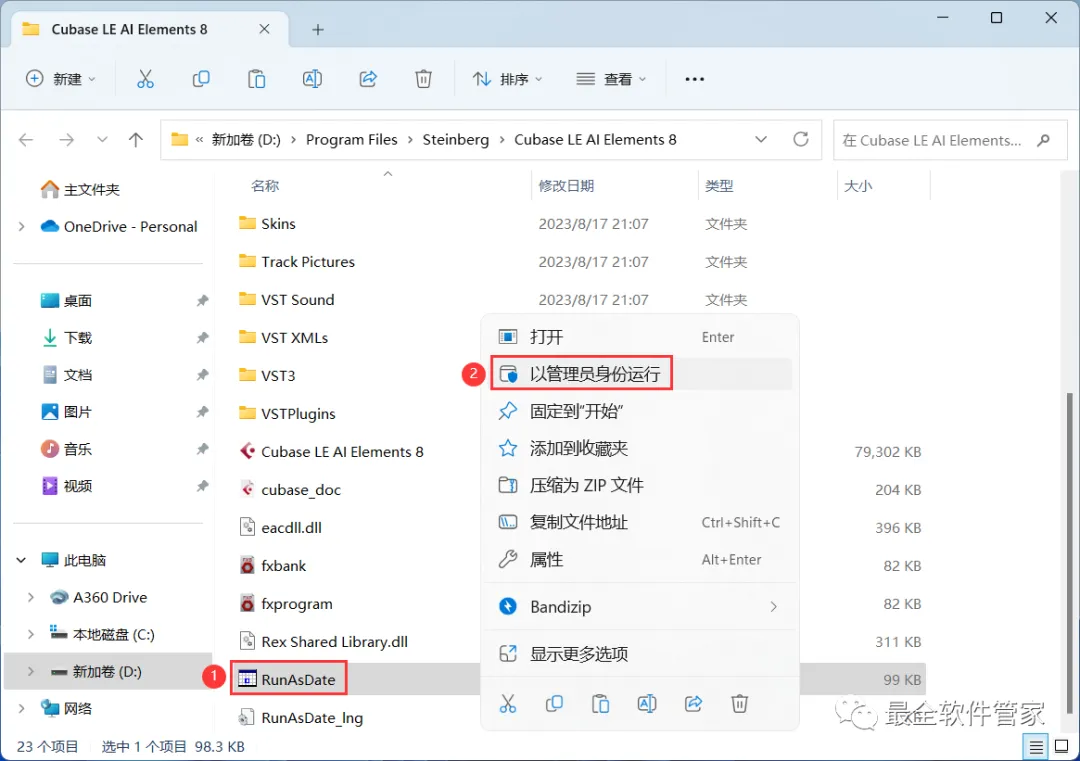Choose 显示更多选项 in the context menu
The image size is (1080, 761).
pos(640,654)
